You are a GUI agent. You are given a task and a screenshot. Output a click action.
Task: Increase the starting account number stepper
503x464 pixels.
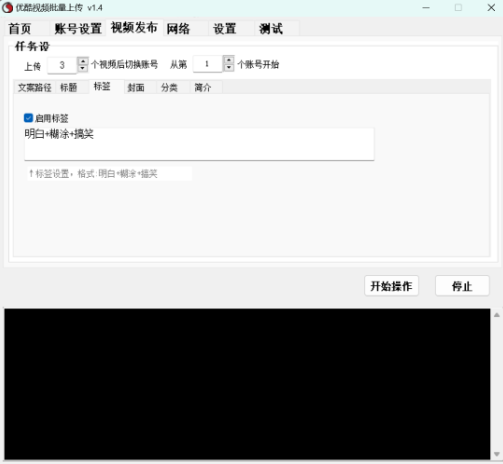pyautogui.click(x=229, y=60)
